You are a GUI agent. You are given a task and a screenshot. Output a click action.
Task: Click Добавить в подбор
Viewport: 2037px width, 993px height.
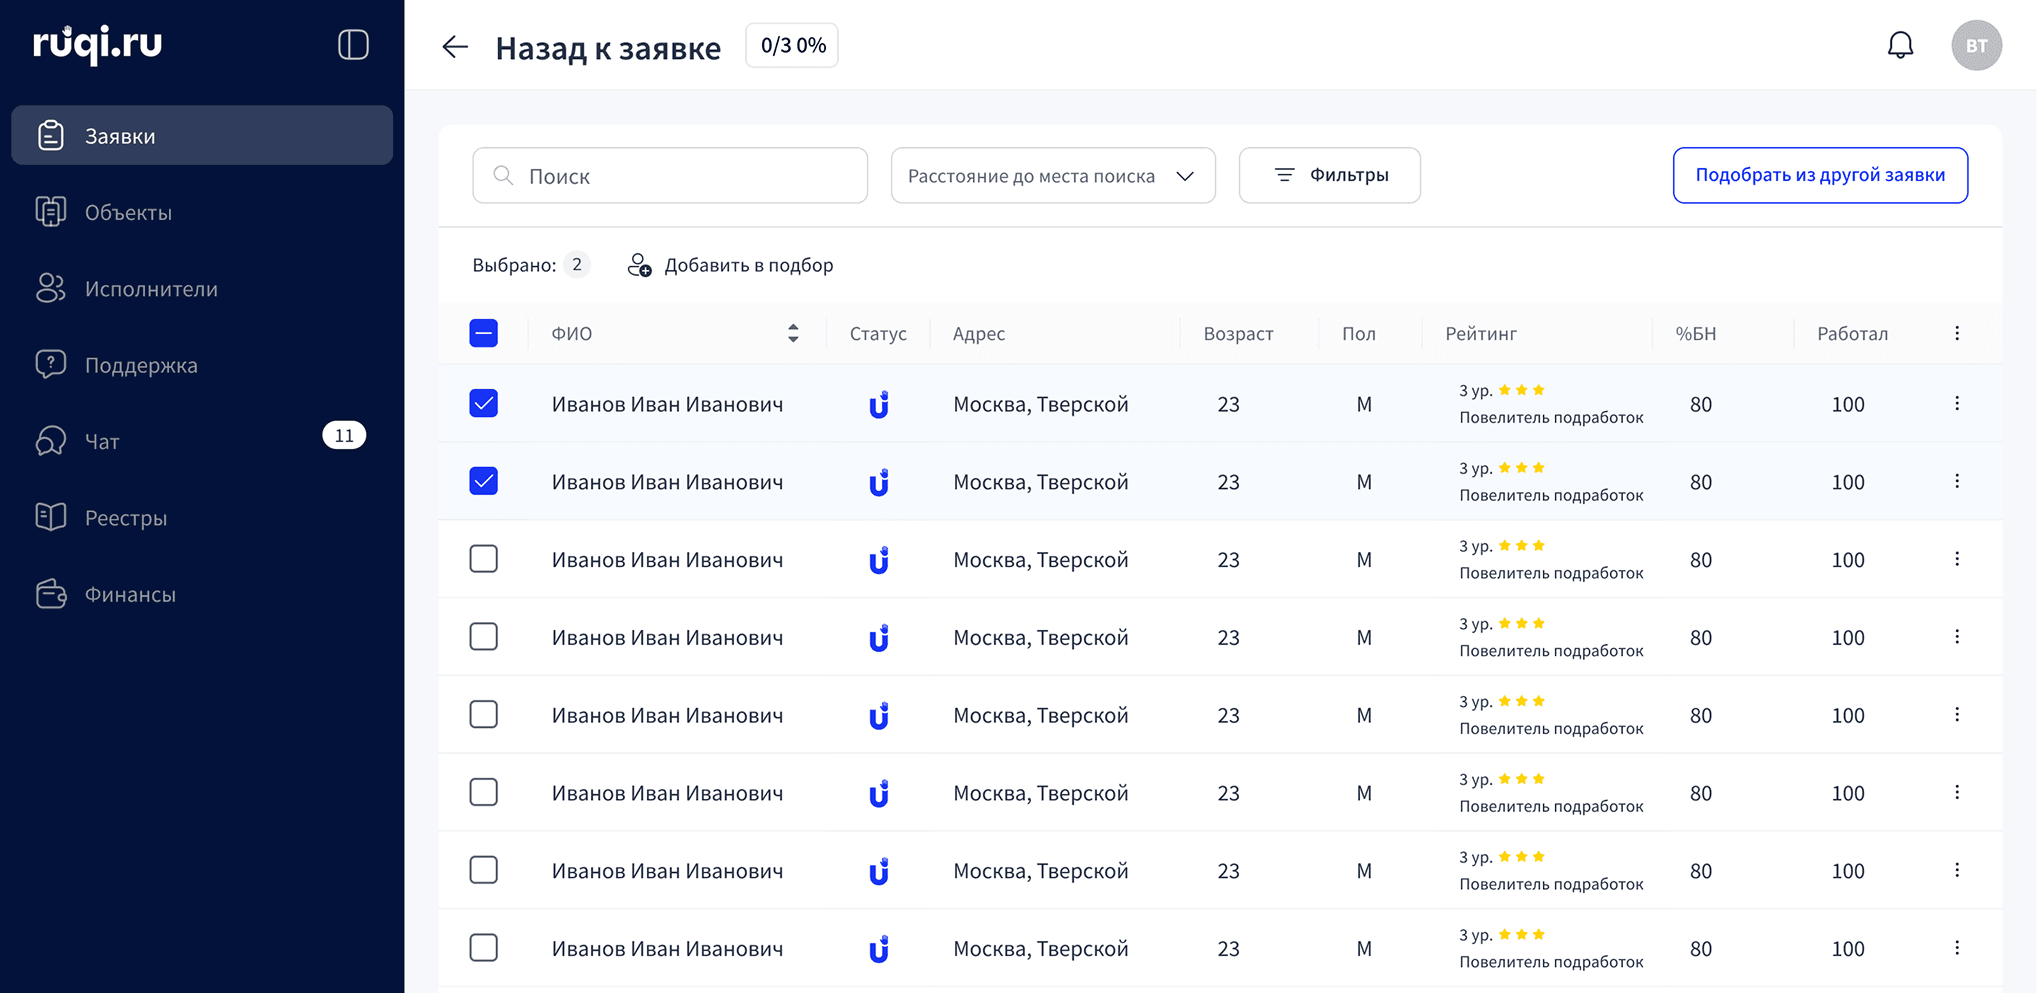pos(730,265)
